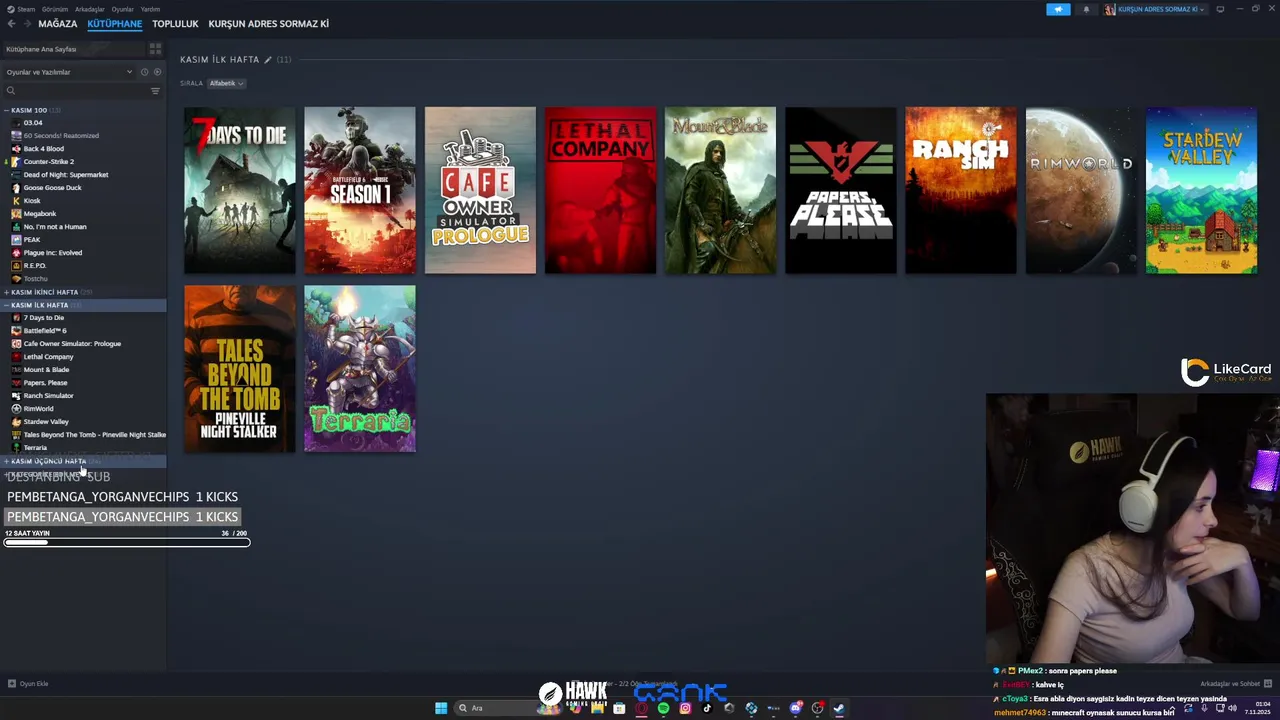Open Arkadaşlar ve Sohbet panel
The height and width of the screenshot is (720, 1280).
[x=1235, y=684]
